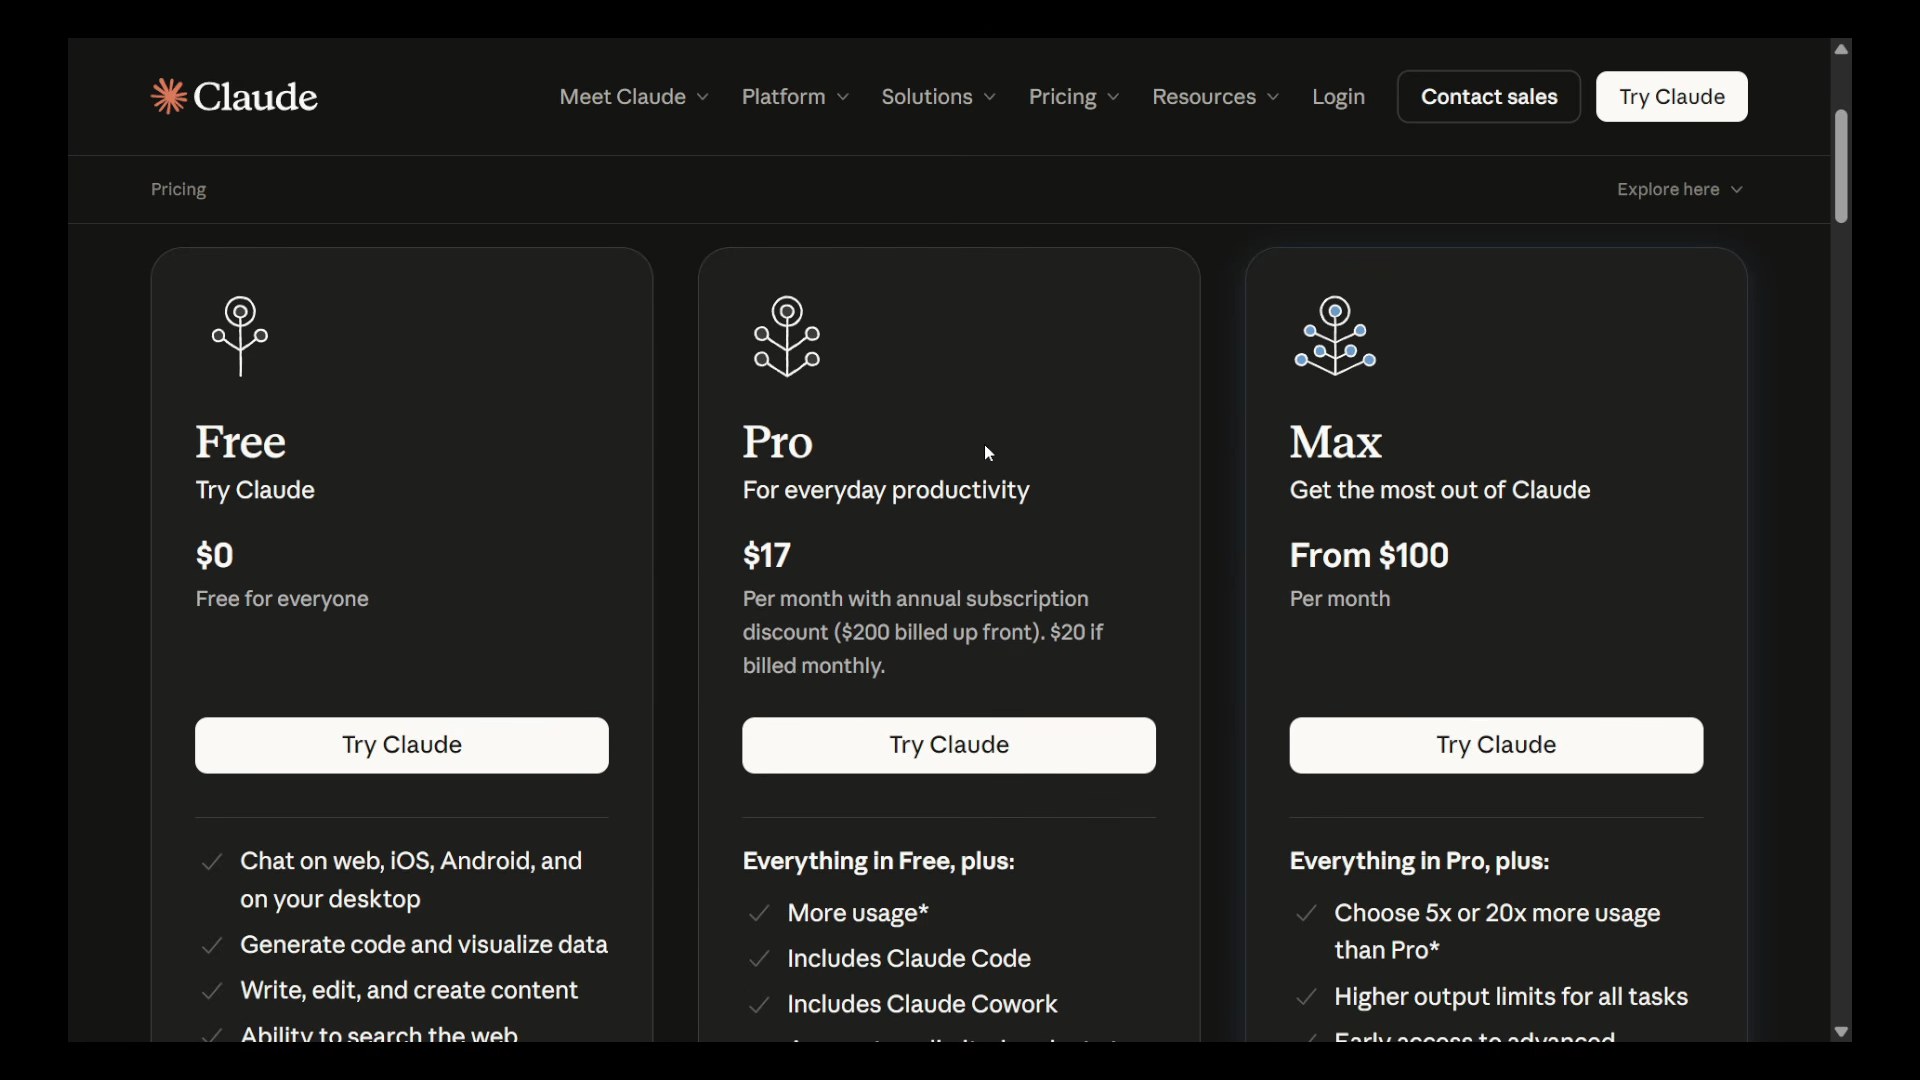The height and width of the screenshot is (1080, 1920).
Task: Click checkmark beside 'Higher output limits for all tasks'
Action: (x=1306, y=998)
